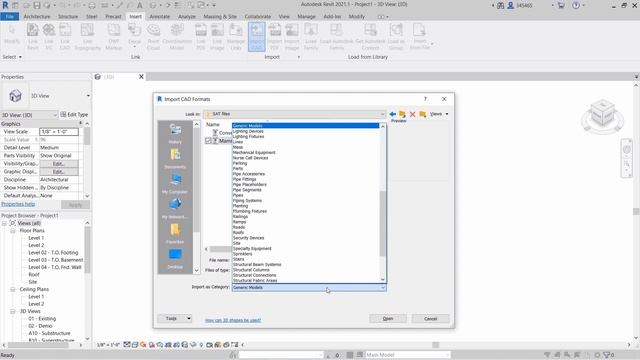Screen dimensions: 640x360
Task: Click the Link CAD ribbon icon
Action: 65,37
